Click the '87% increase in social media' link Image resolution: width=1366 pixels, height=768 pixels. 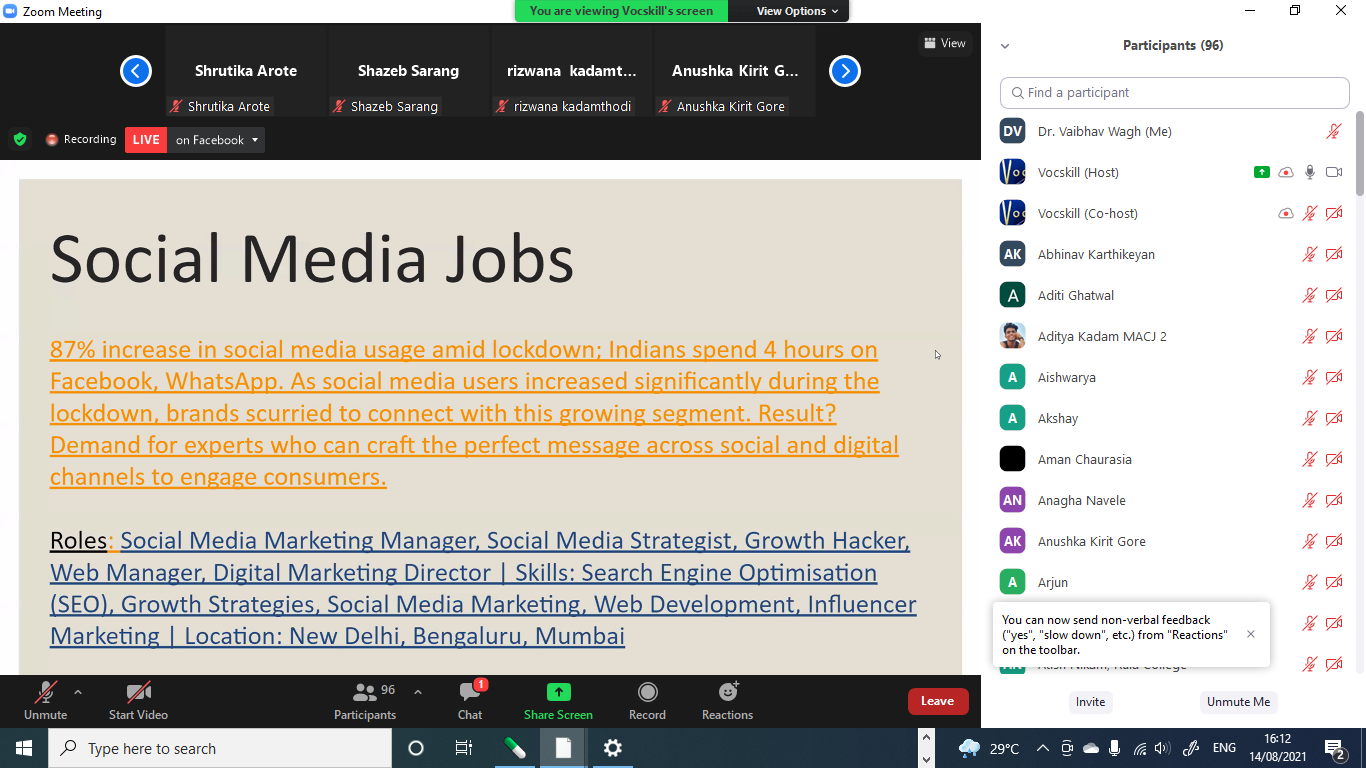pyautogui.click(x=474, y=413)
